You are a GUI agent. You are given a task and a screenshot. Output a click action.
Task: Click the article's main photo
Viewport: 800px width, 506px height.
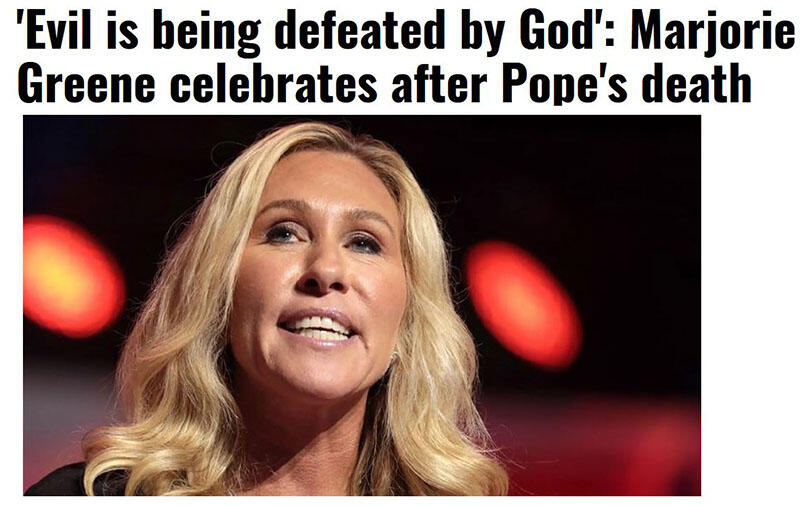tap(362, 305)
